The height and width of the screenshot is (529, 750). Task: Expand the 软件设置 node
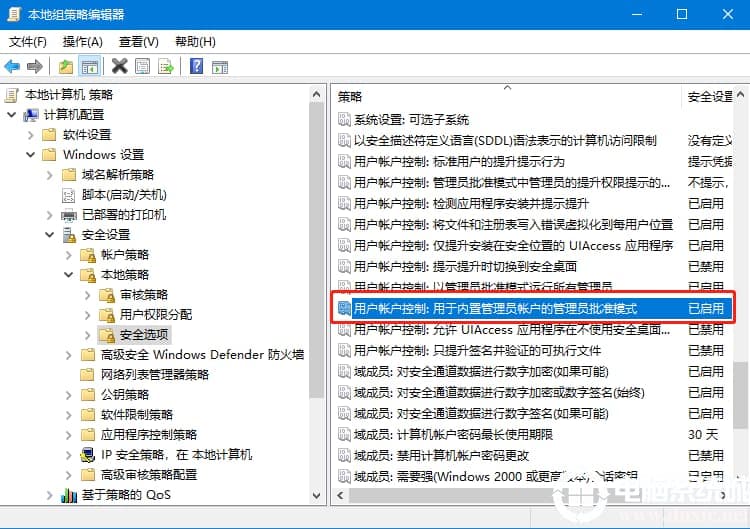pos(31,135)
